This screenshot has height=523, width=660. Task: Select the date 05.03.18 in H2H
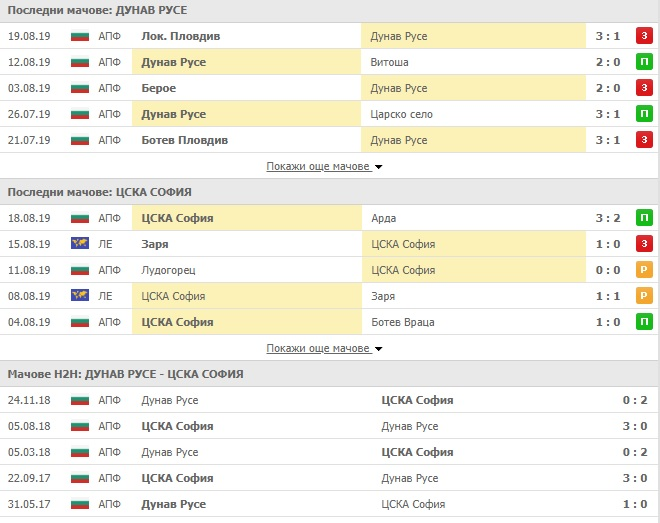[x=29, y=452]
